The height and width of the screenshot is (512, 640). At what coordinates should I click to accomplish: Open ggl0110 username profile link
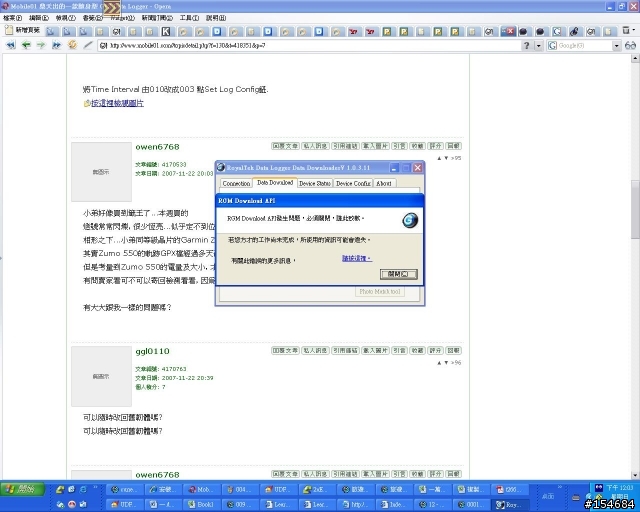pyautogui.click(x=152, y=351)
